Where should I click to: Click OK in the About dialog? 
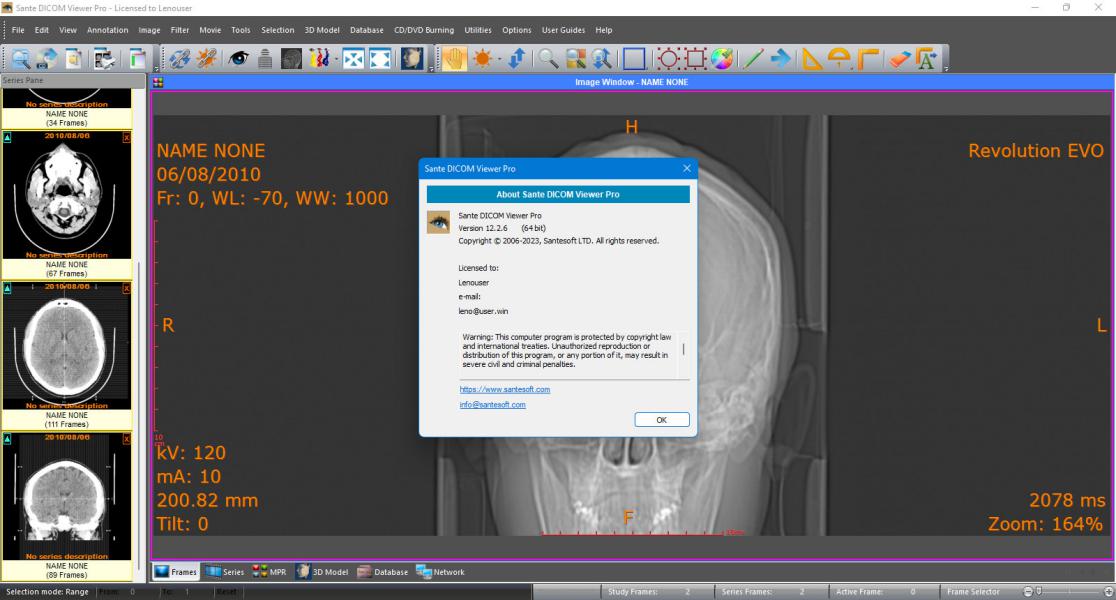tap(662, 420)
